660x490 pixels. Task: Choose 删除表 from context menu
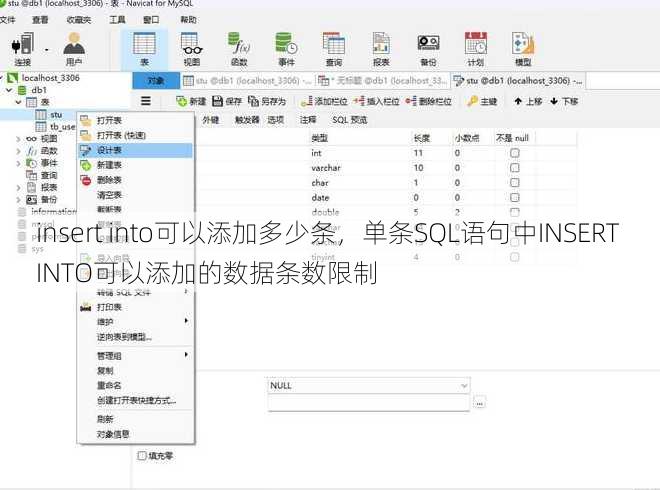tap(136, 180)
